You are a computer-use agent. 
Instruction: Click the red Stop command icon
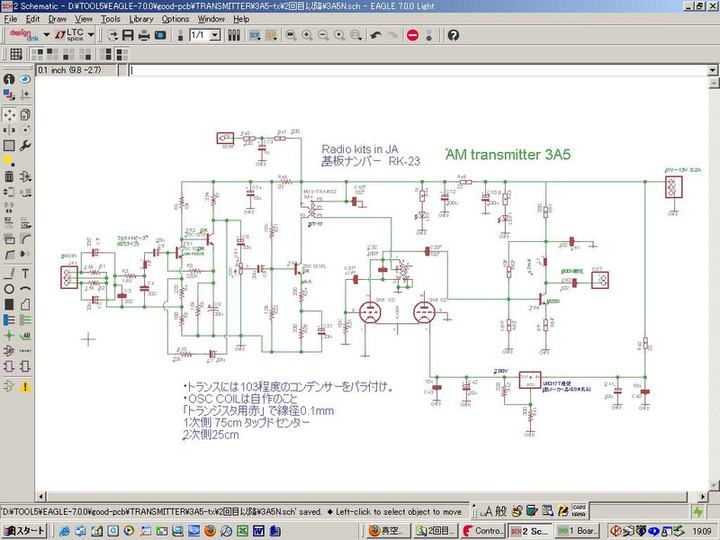412,35
